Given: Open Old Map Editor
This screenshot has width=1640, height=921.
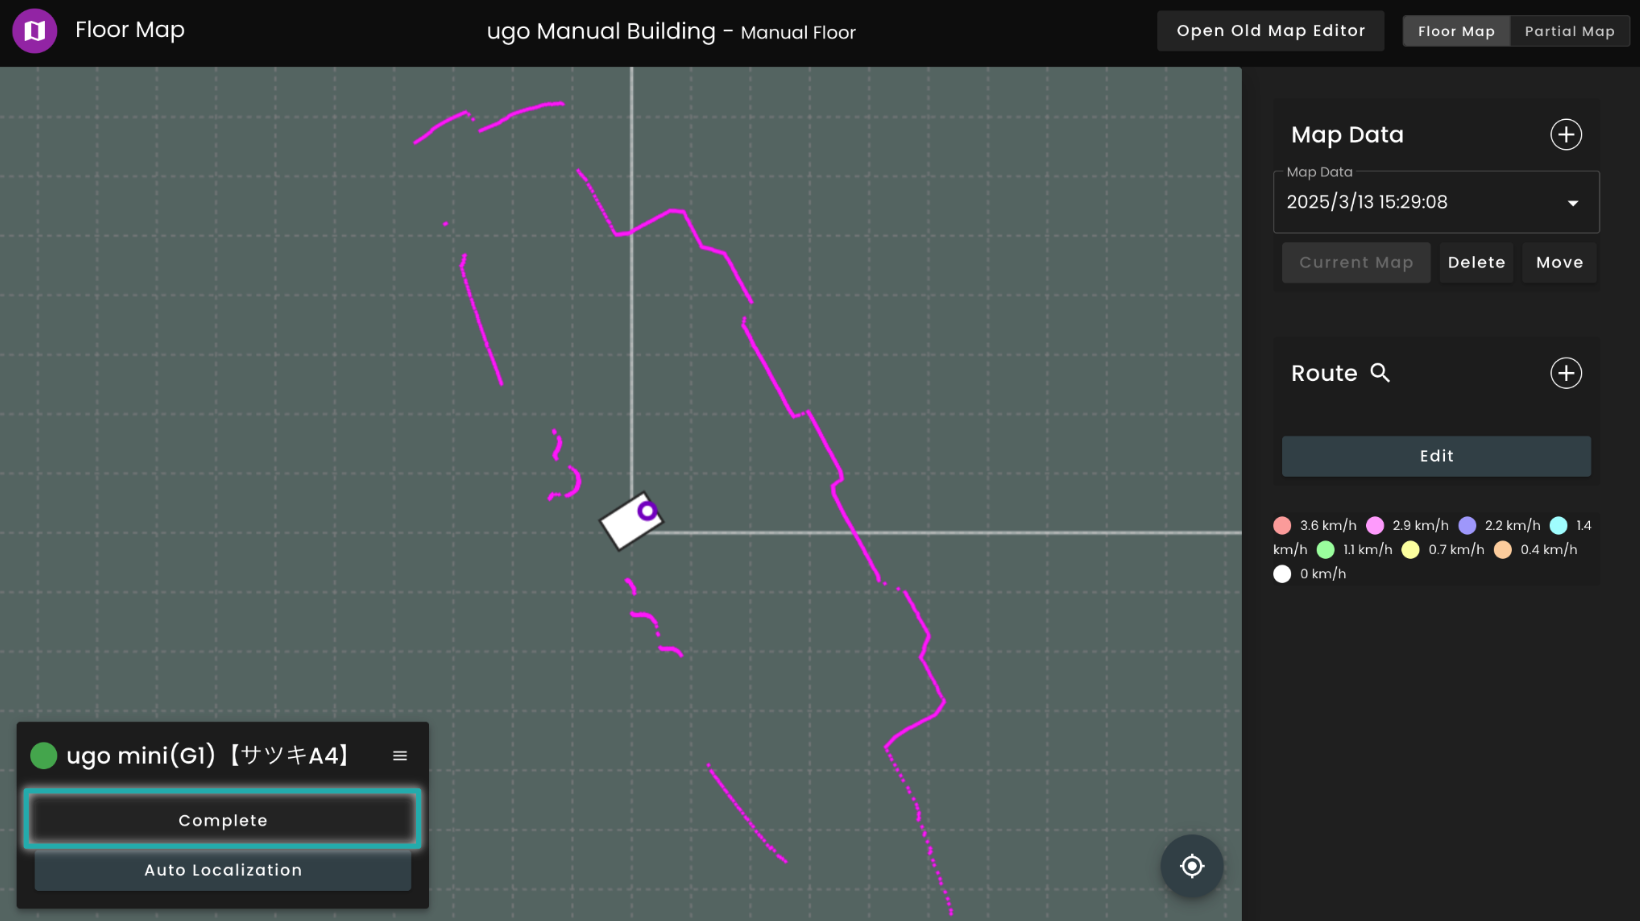Looking at the screenshot, I should tap(1270, 31).
